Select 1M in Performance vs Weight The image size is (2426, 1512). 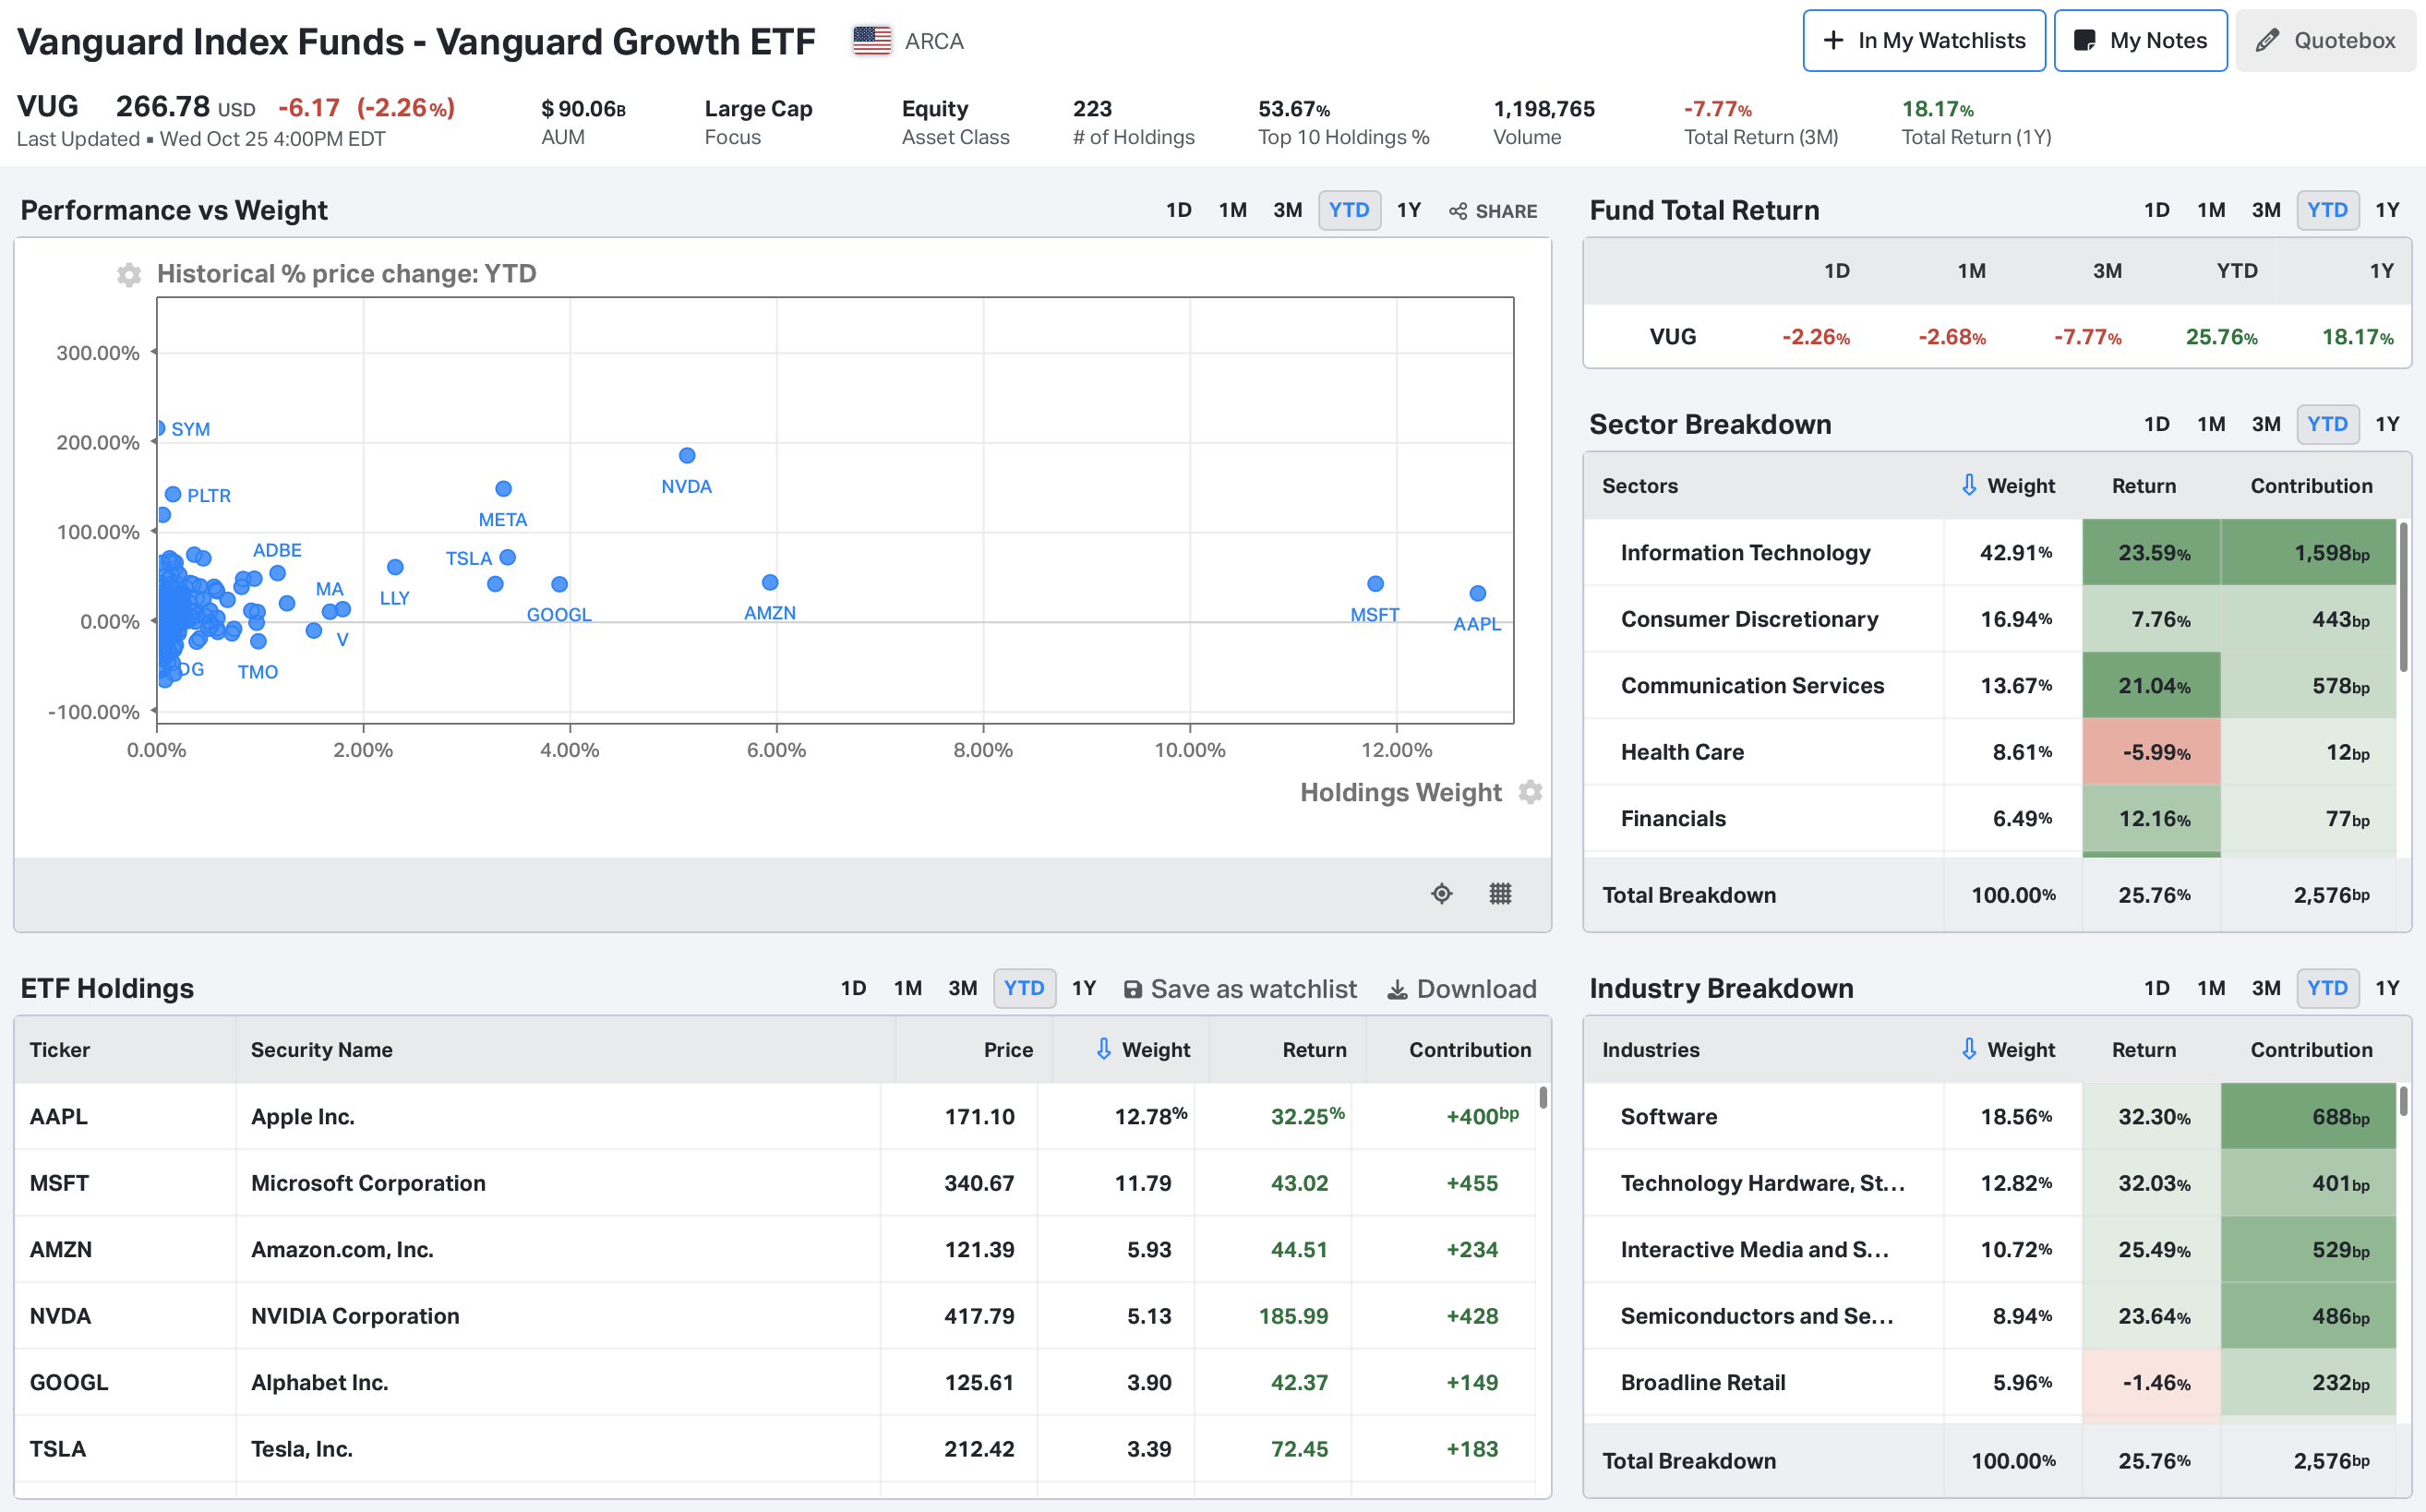tap(1232, 210)
